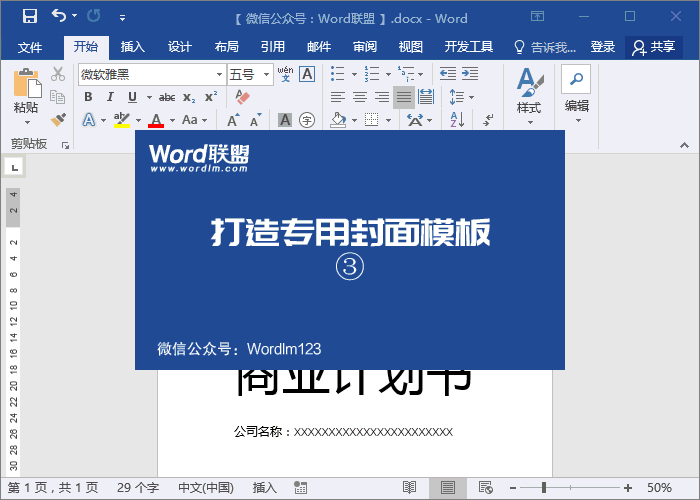Switch to the 引用 ribbon tab
The image size is (700, 500).
click(x=273, y=46)
